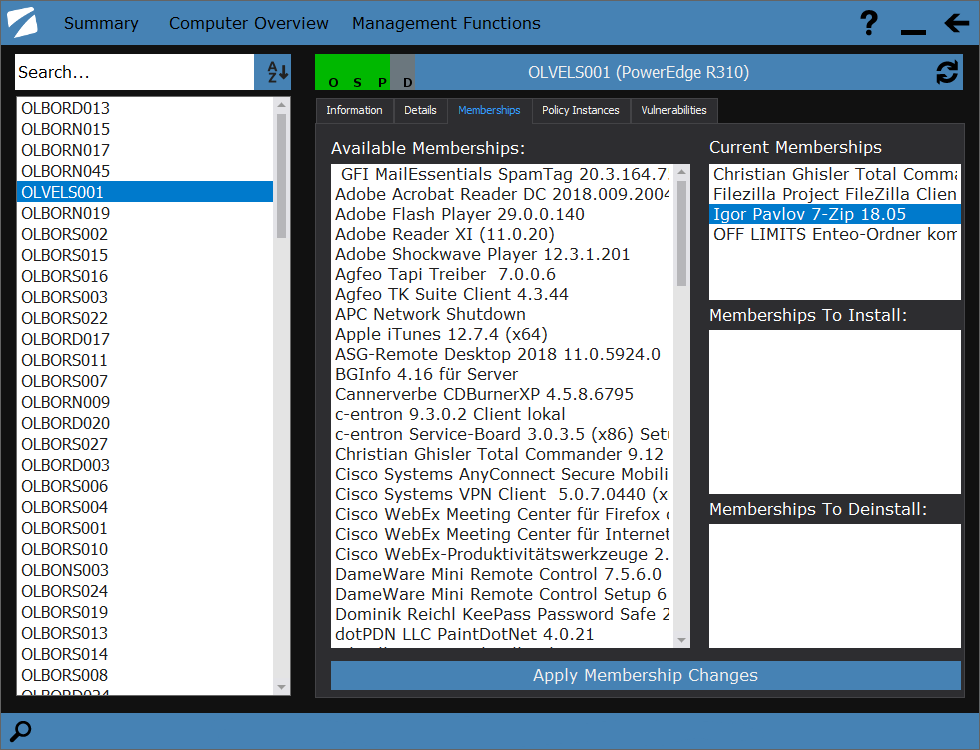Toggle alphabetical sort of computer list
This screenshot has height=750, width=980.
point(272,72)
